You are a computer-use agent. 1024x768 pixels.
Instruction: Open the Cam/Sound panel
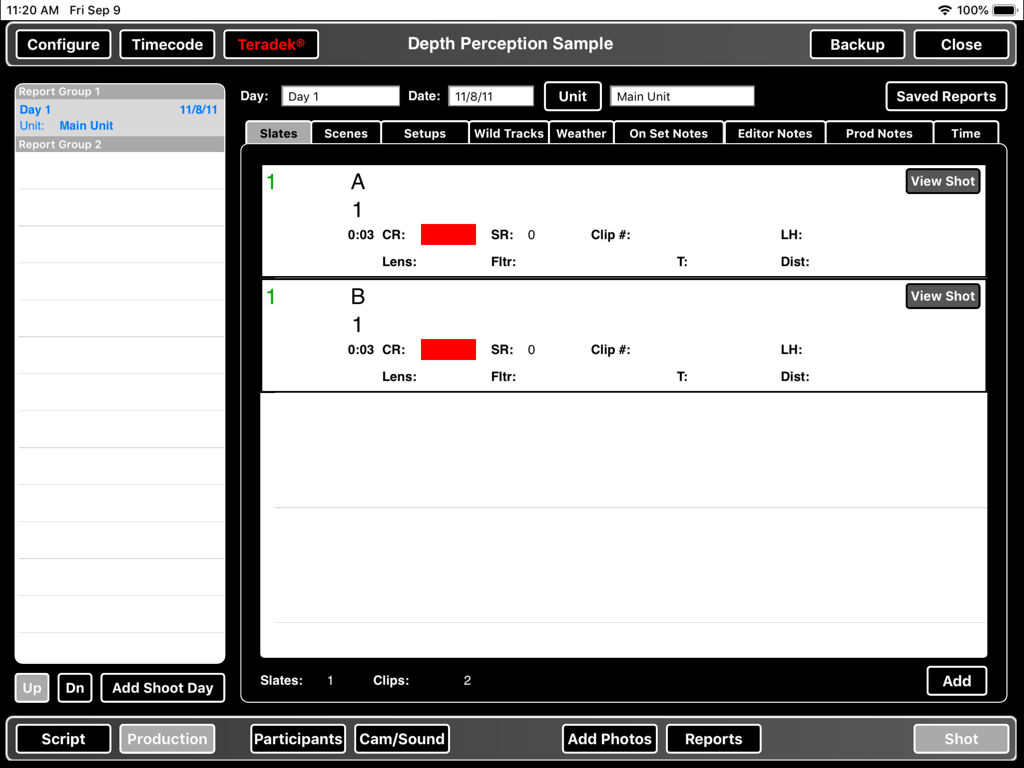(401, 738)
